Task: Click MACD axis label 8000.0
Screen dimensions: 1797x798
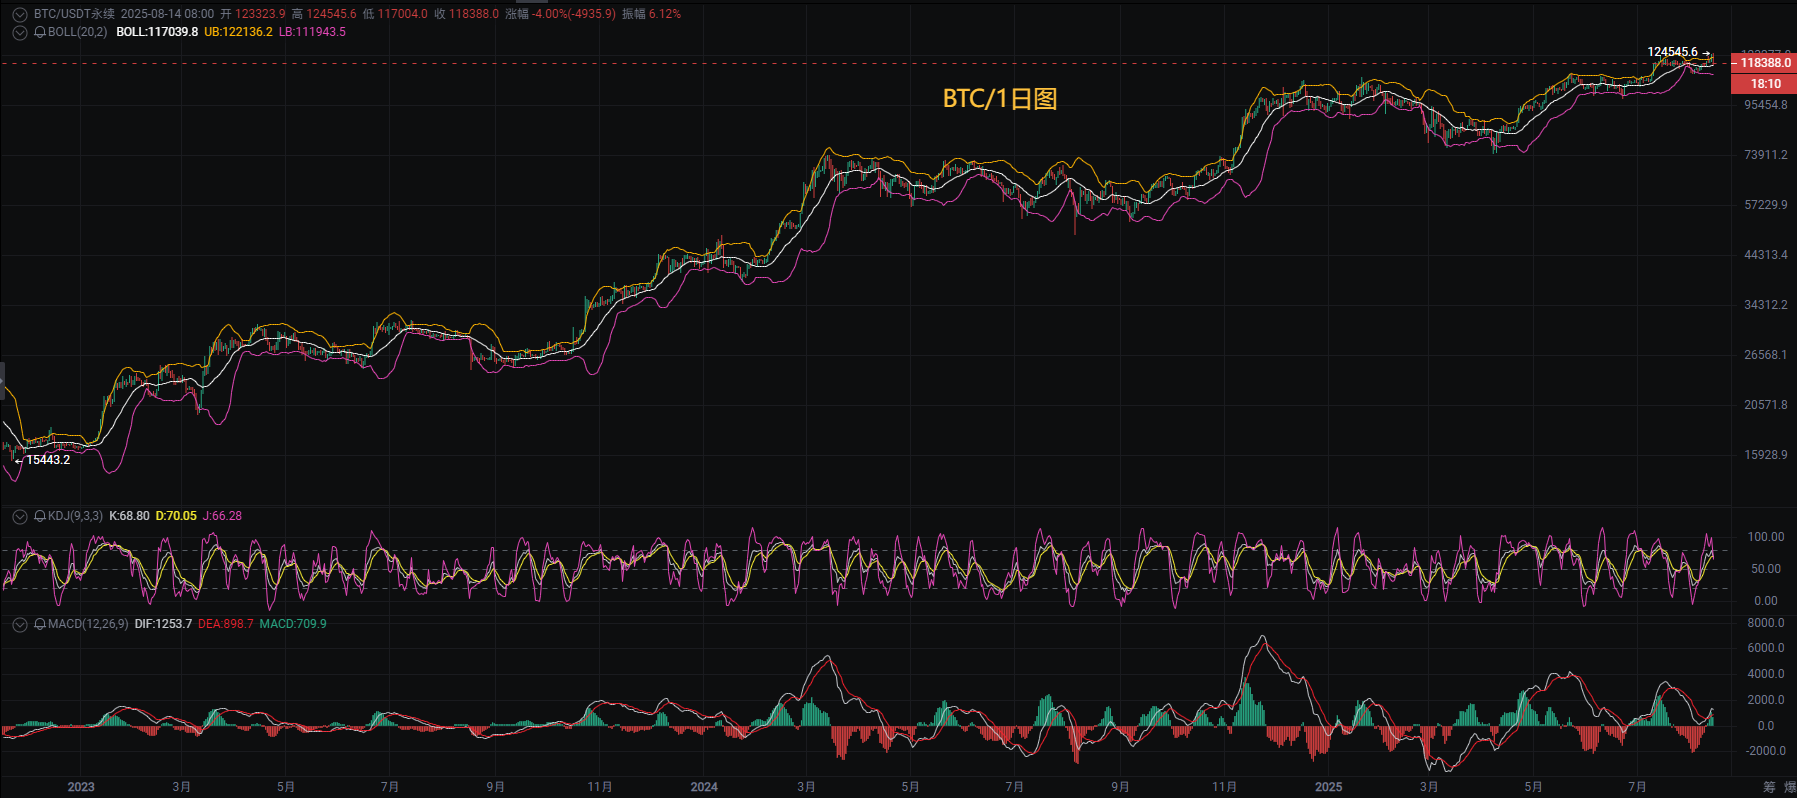Action: click(1766, 623)
